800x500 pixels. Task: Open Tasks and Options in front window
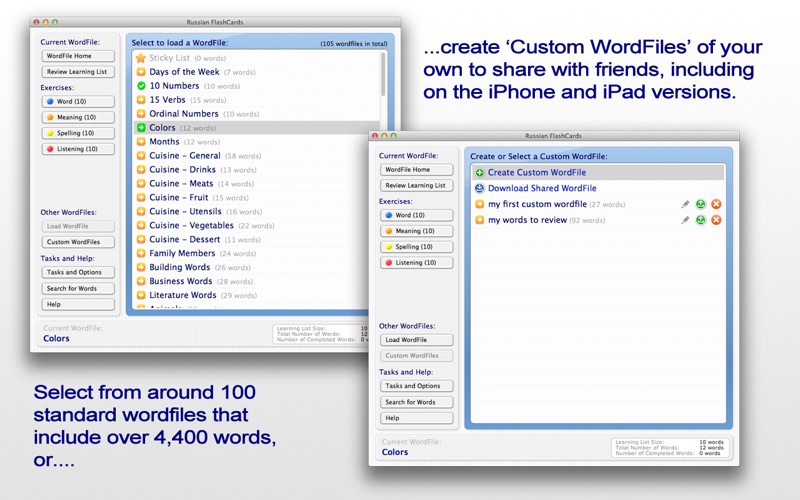point(416,386)
